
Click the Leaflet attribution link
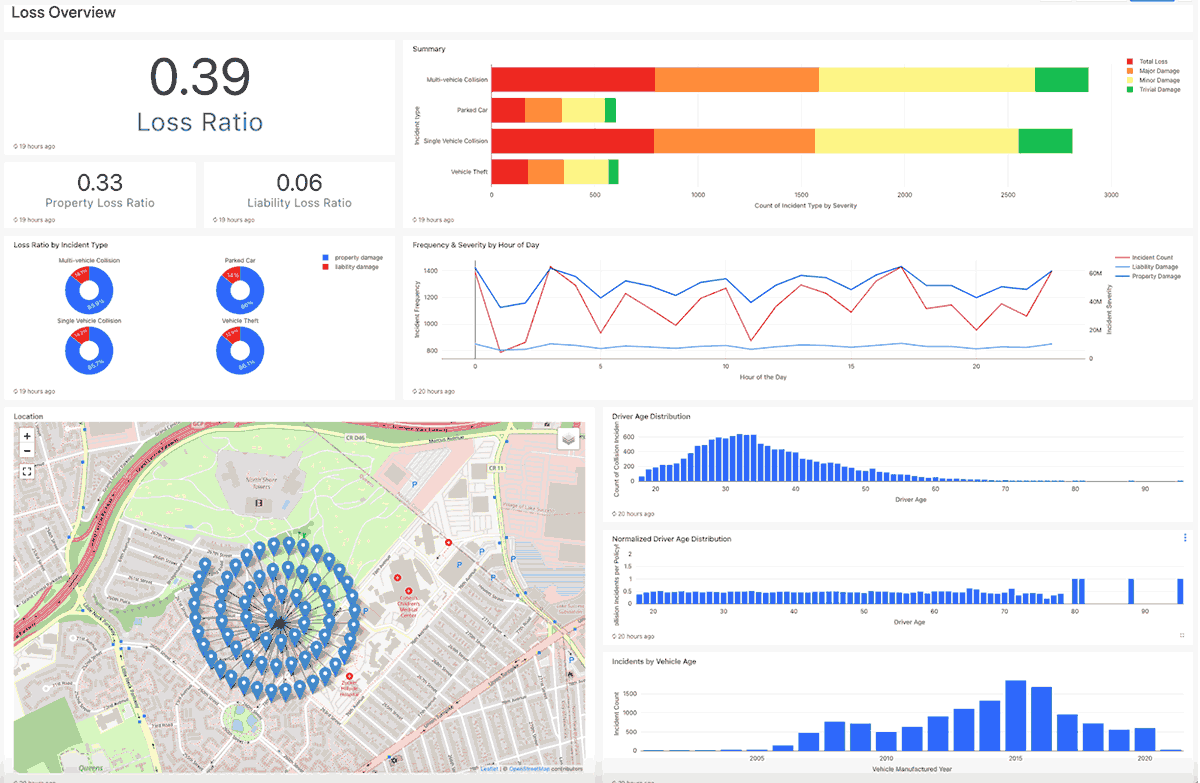[x=489, y=768]
